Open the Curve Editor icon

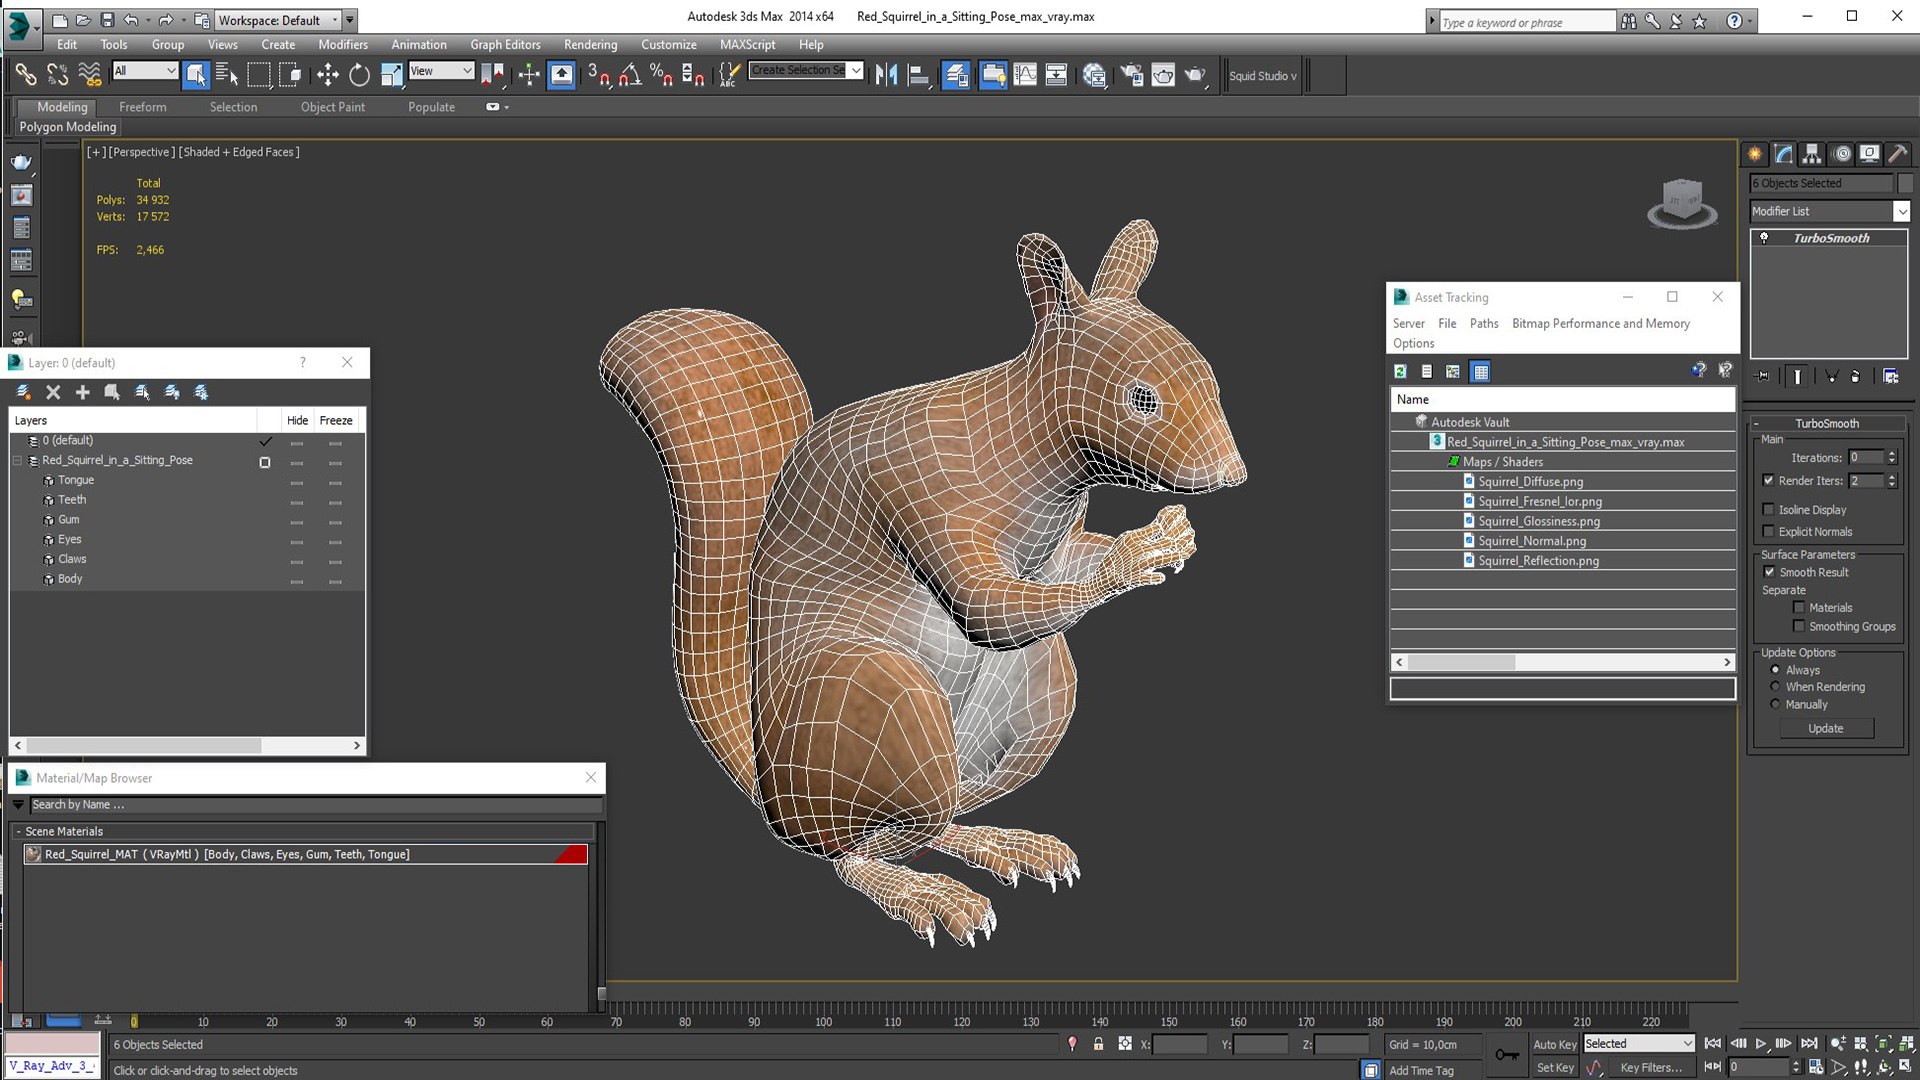(1025, 74)
